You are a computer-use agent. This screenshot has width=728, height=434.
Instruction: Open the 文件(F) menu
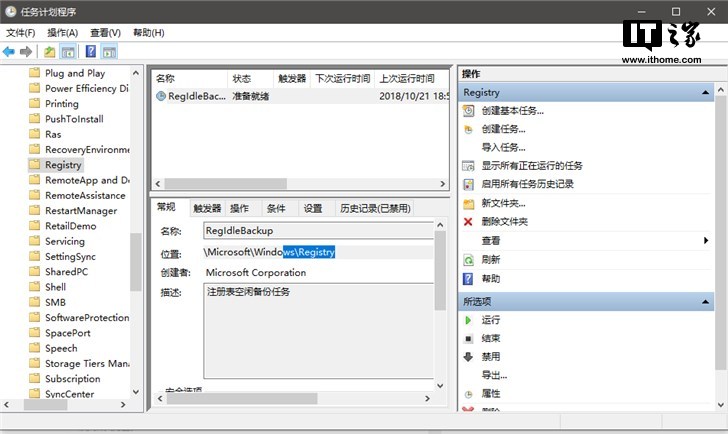click(20, 32)
